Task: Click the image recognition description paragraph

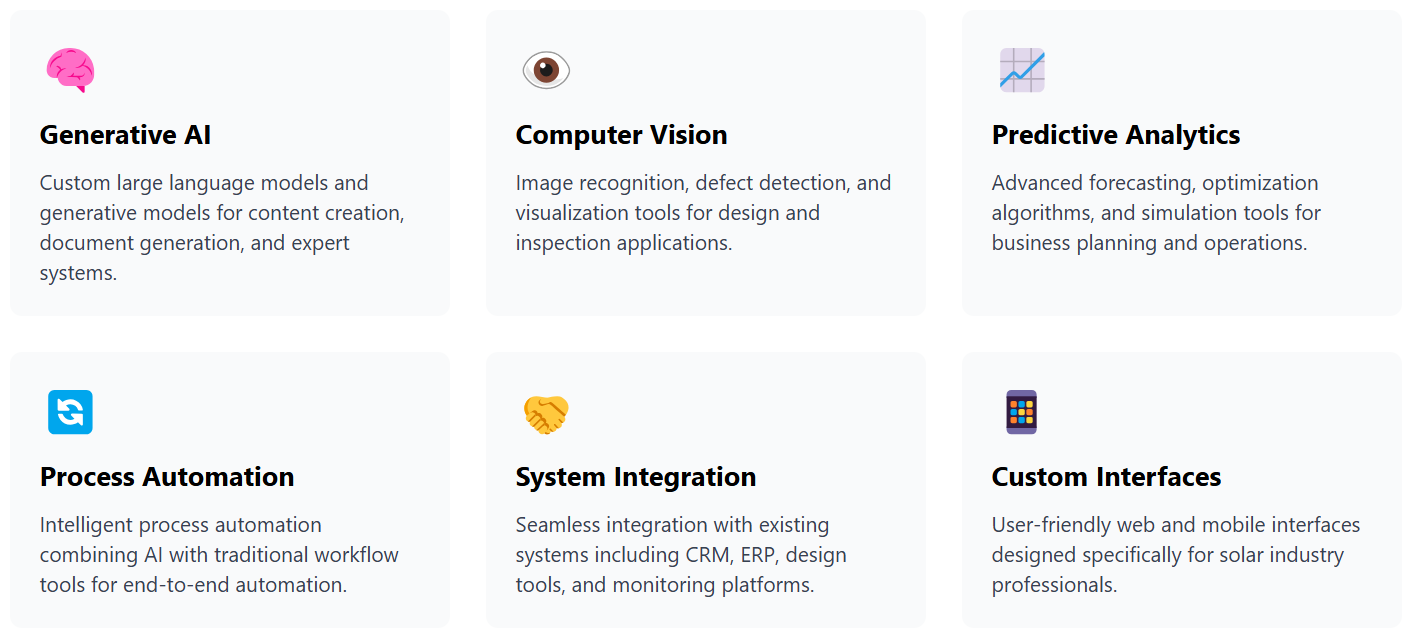Action: coord(704,213)
